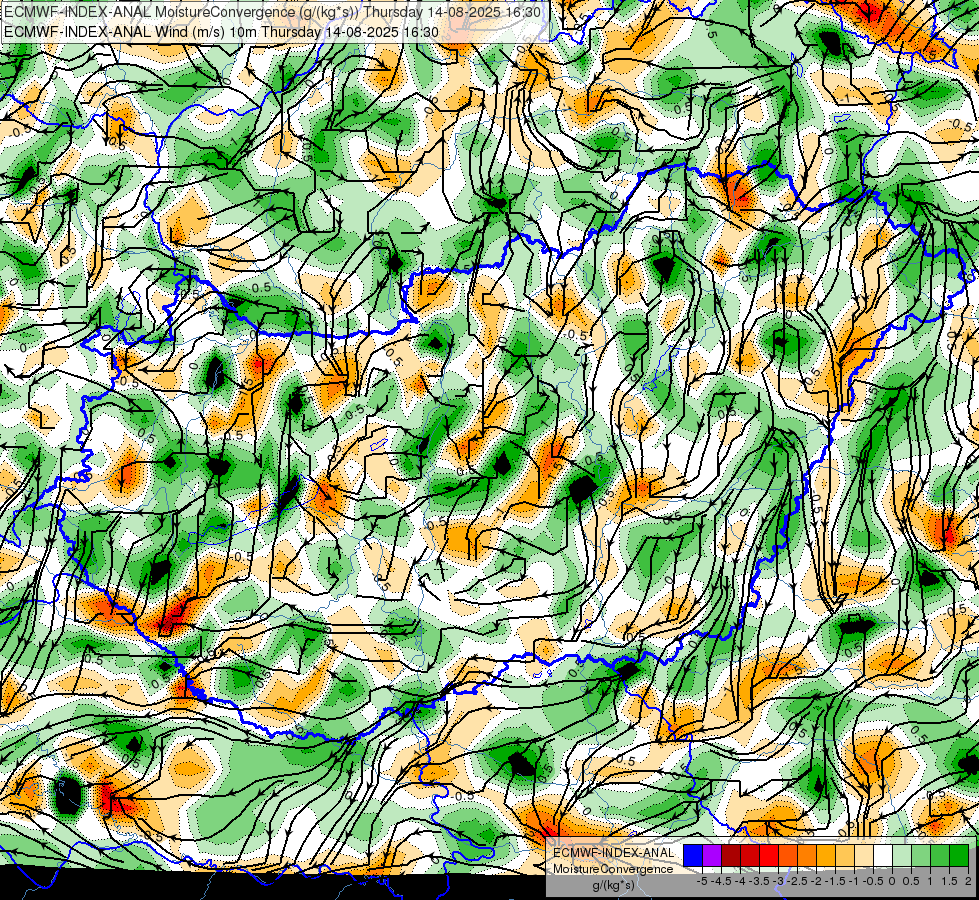Click the '-4.5' tick label on legend scale
Viewport: 979px width, 900px height.
tap(721, 881)
